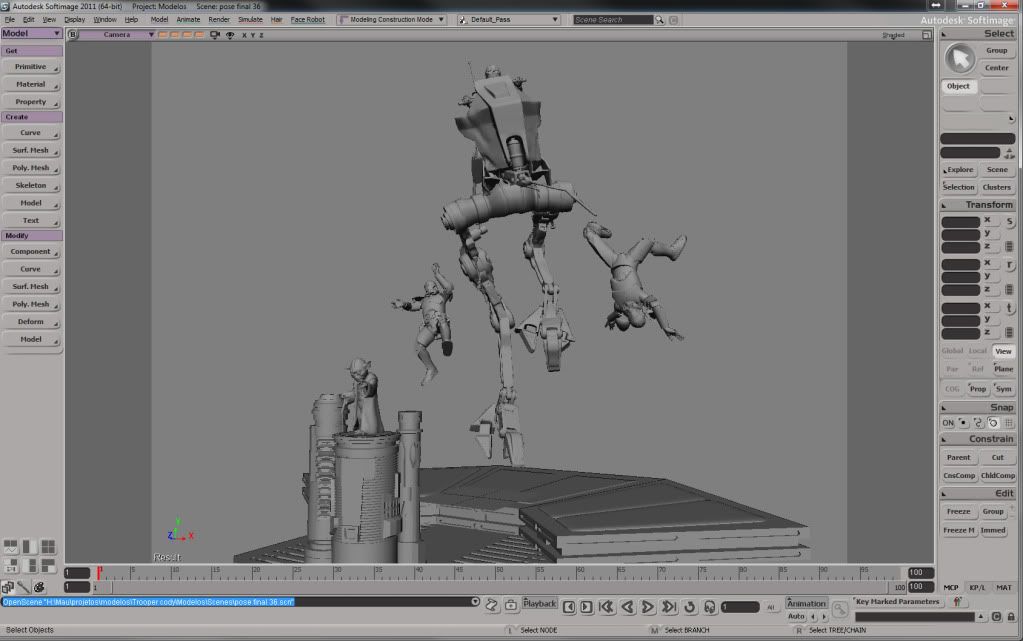Click the Scene Search magnifier icon
Screen dimensions: 1023x641
click(662, 19)
